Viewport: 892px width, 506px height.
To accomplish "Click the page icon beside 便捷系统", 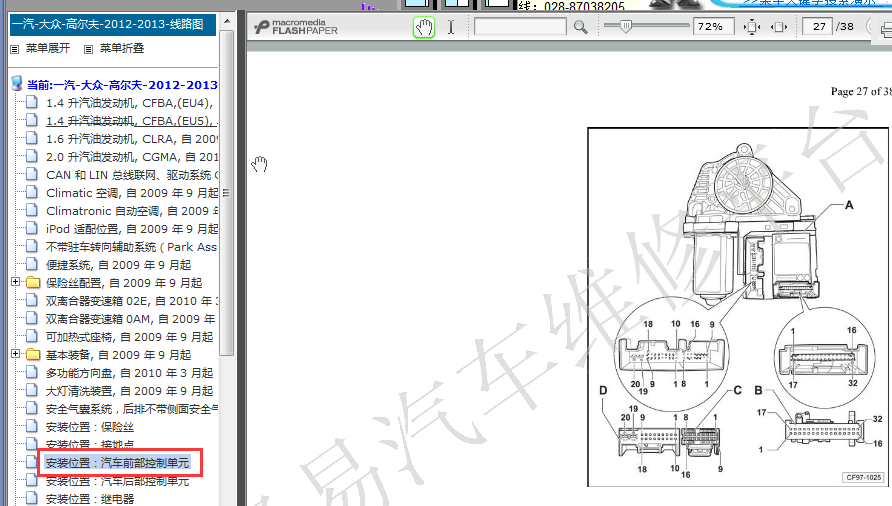I will click(32, 265).
